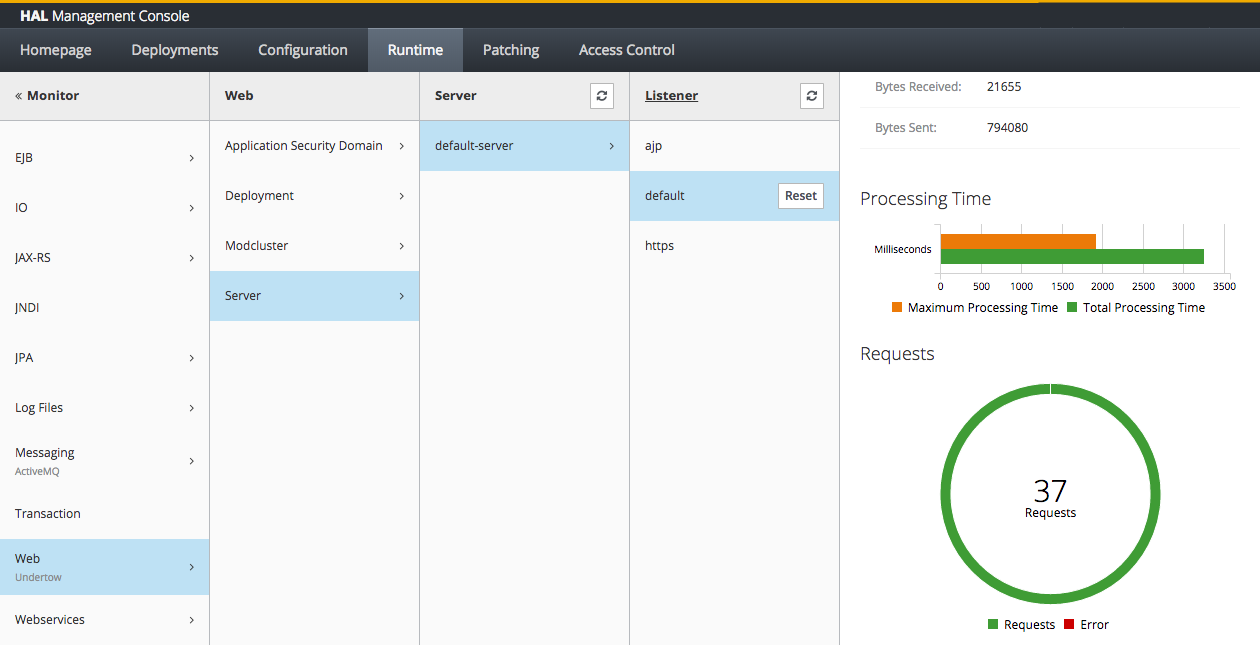This screenshot has width=1260, height=646.
Task: Click the Server column refresh icon
Action: [601, 96]
